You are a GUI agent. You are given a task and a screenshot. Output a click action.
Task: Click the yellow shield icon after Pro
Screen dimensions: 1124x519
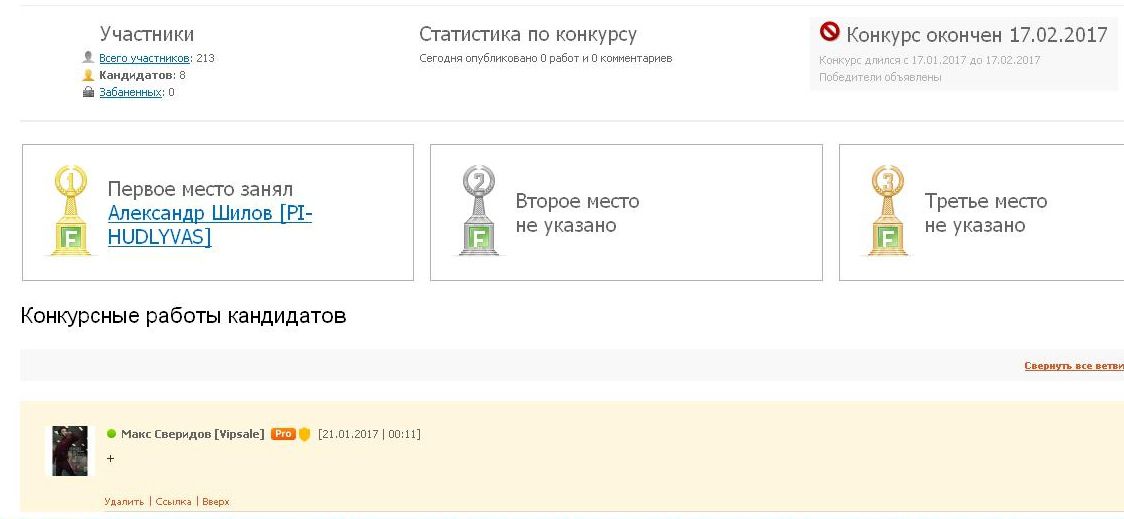(304, 434)
